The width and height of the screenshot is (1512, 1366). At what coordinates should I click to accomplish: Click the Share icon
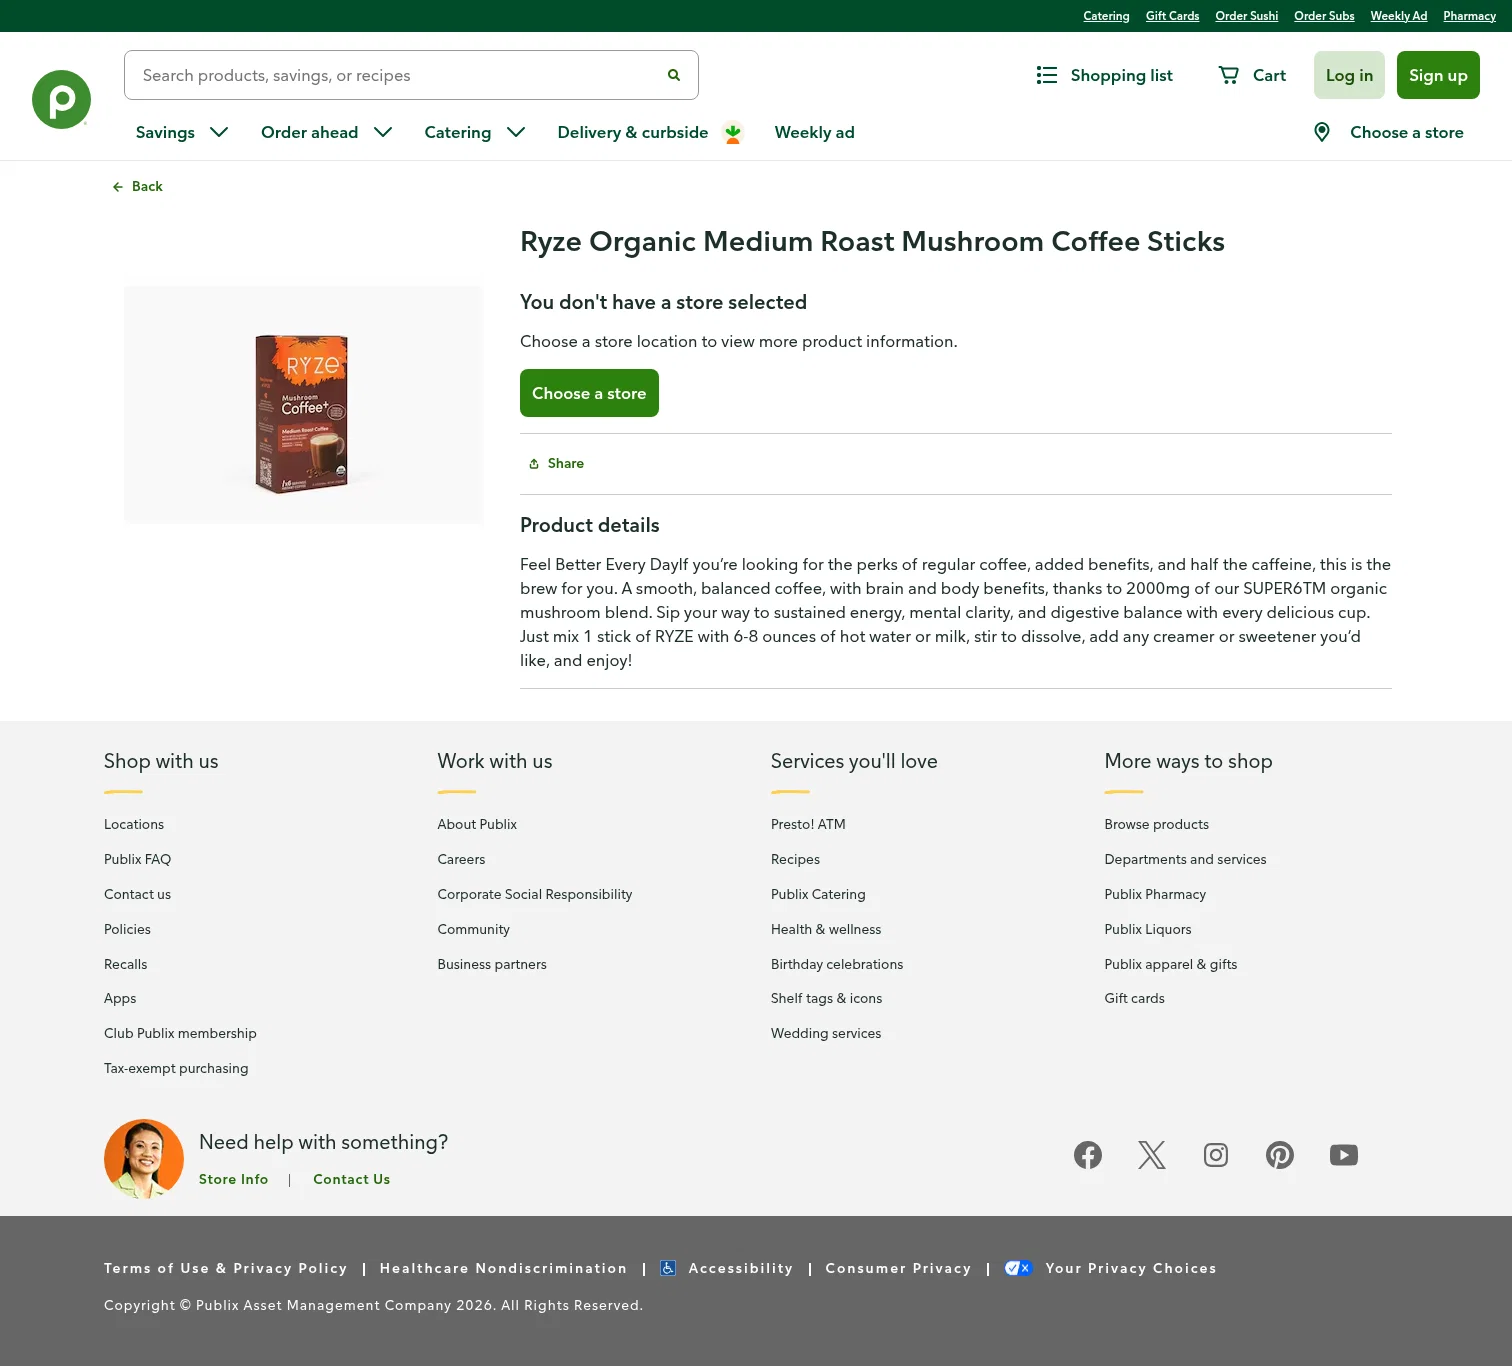tap(534, 464)
